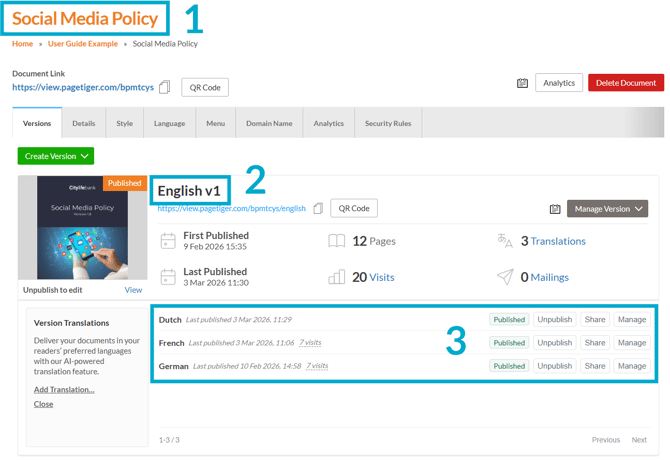This screenshot has width=670, height=460.
Task: Click the Last Published calendar icon
Action: point(168,277)
